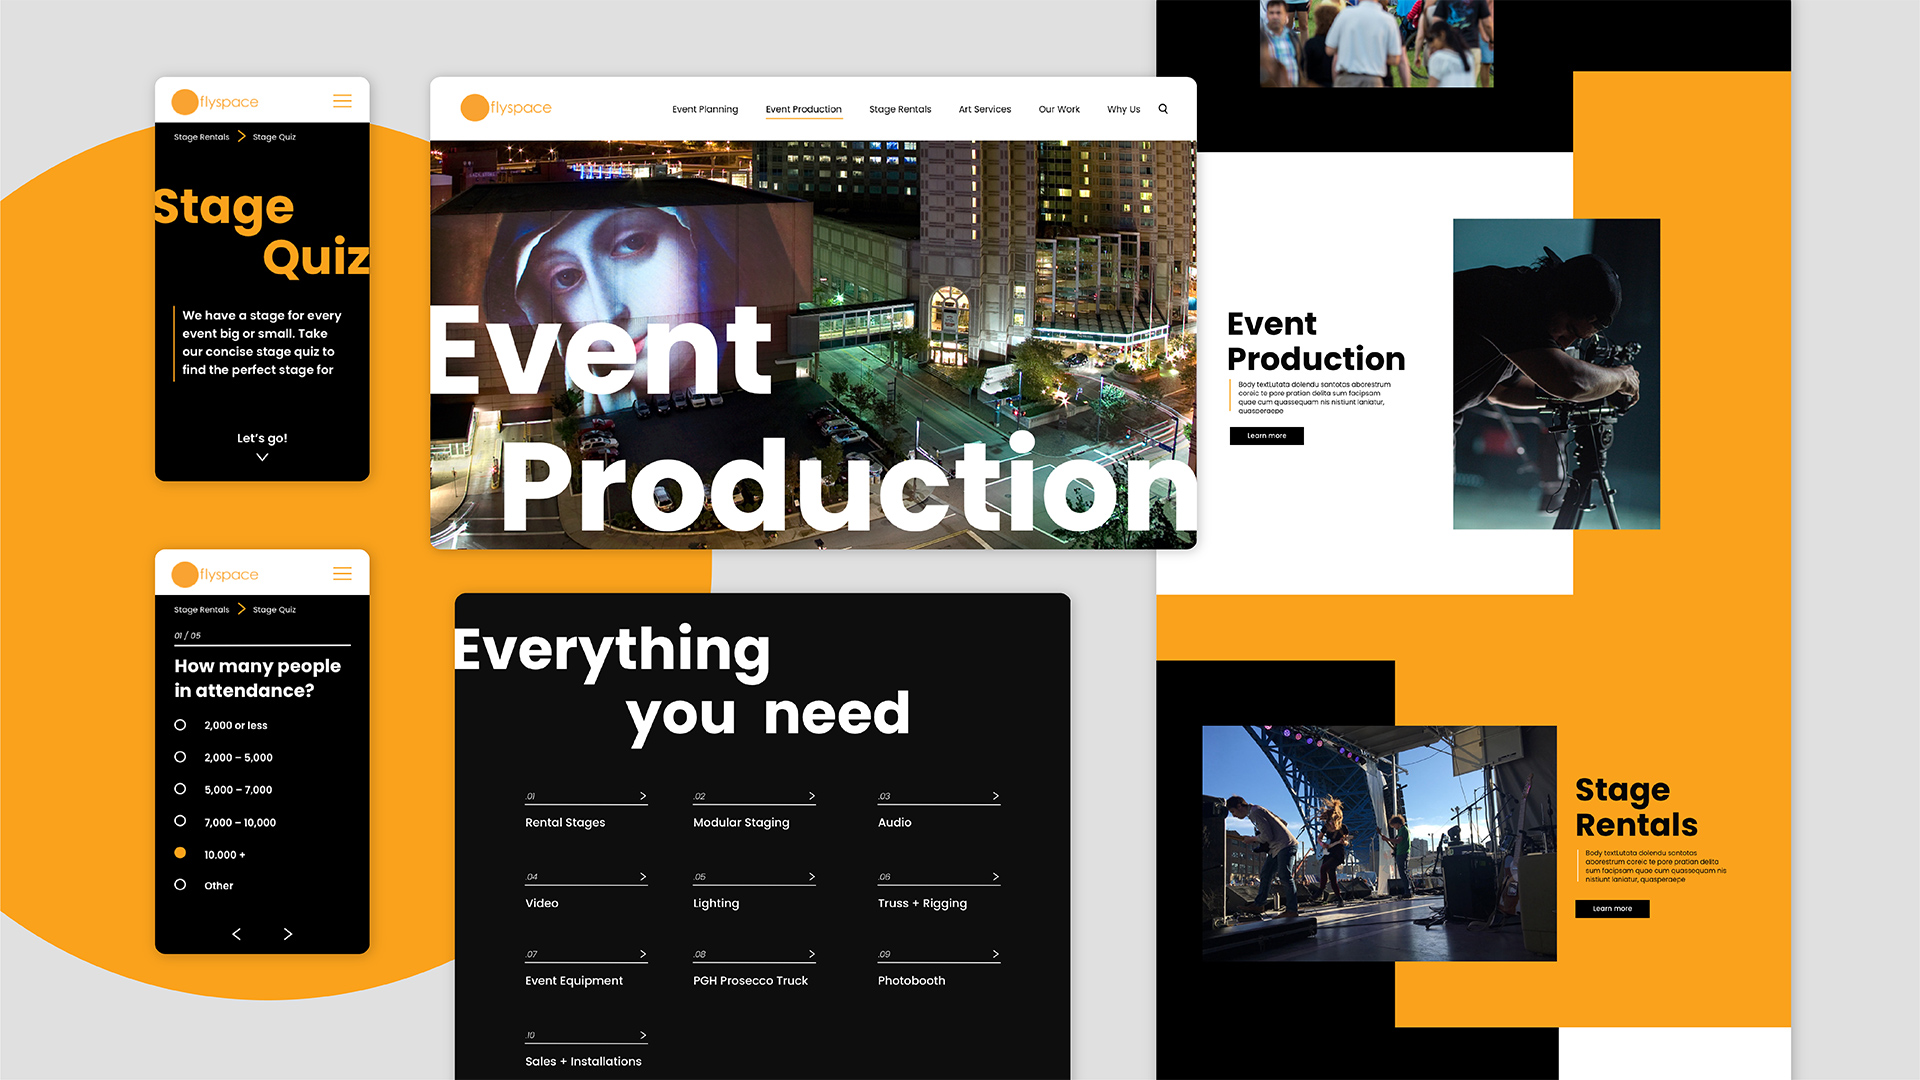The width and height of the screenshot is (1920, 1080).
Task: Click Event Equipment label
Action: click(574, 981)
